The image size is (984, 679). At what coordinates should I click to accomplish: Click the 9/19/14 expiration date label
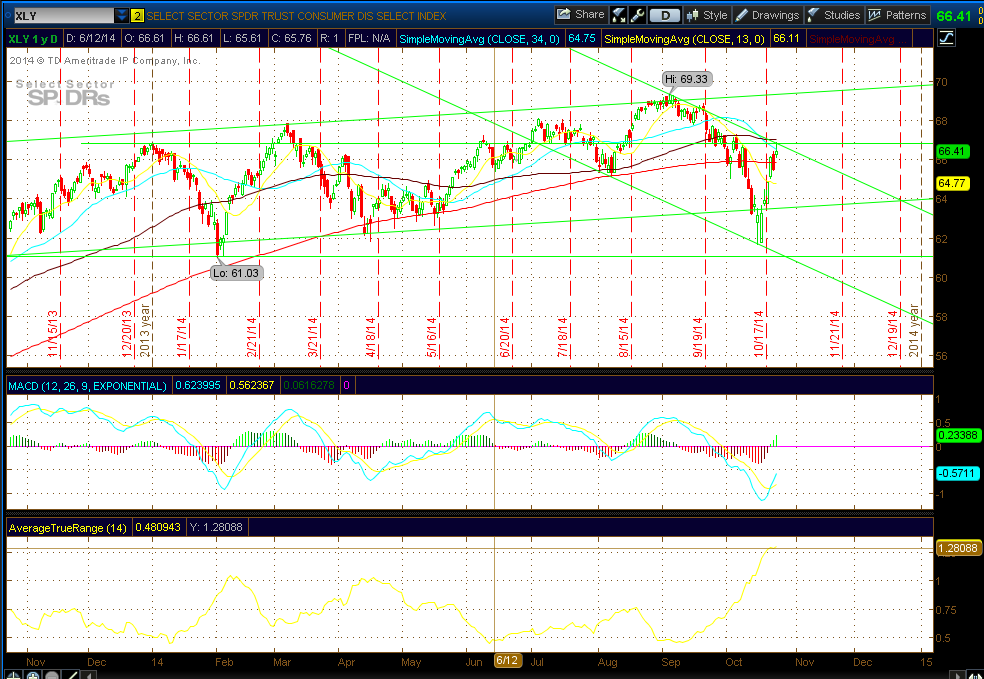[697, 336]
